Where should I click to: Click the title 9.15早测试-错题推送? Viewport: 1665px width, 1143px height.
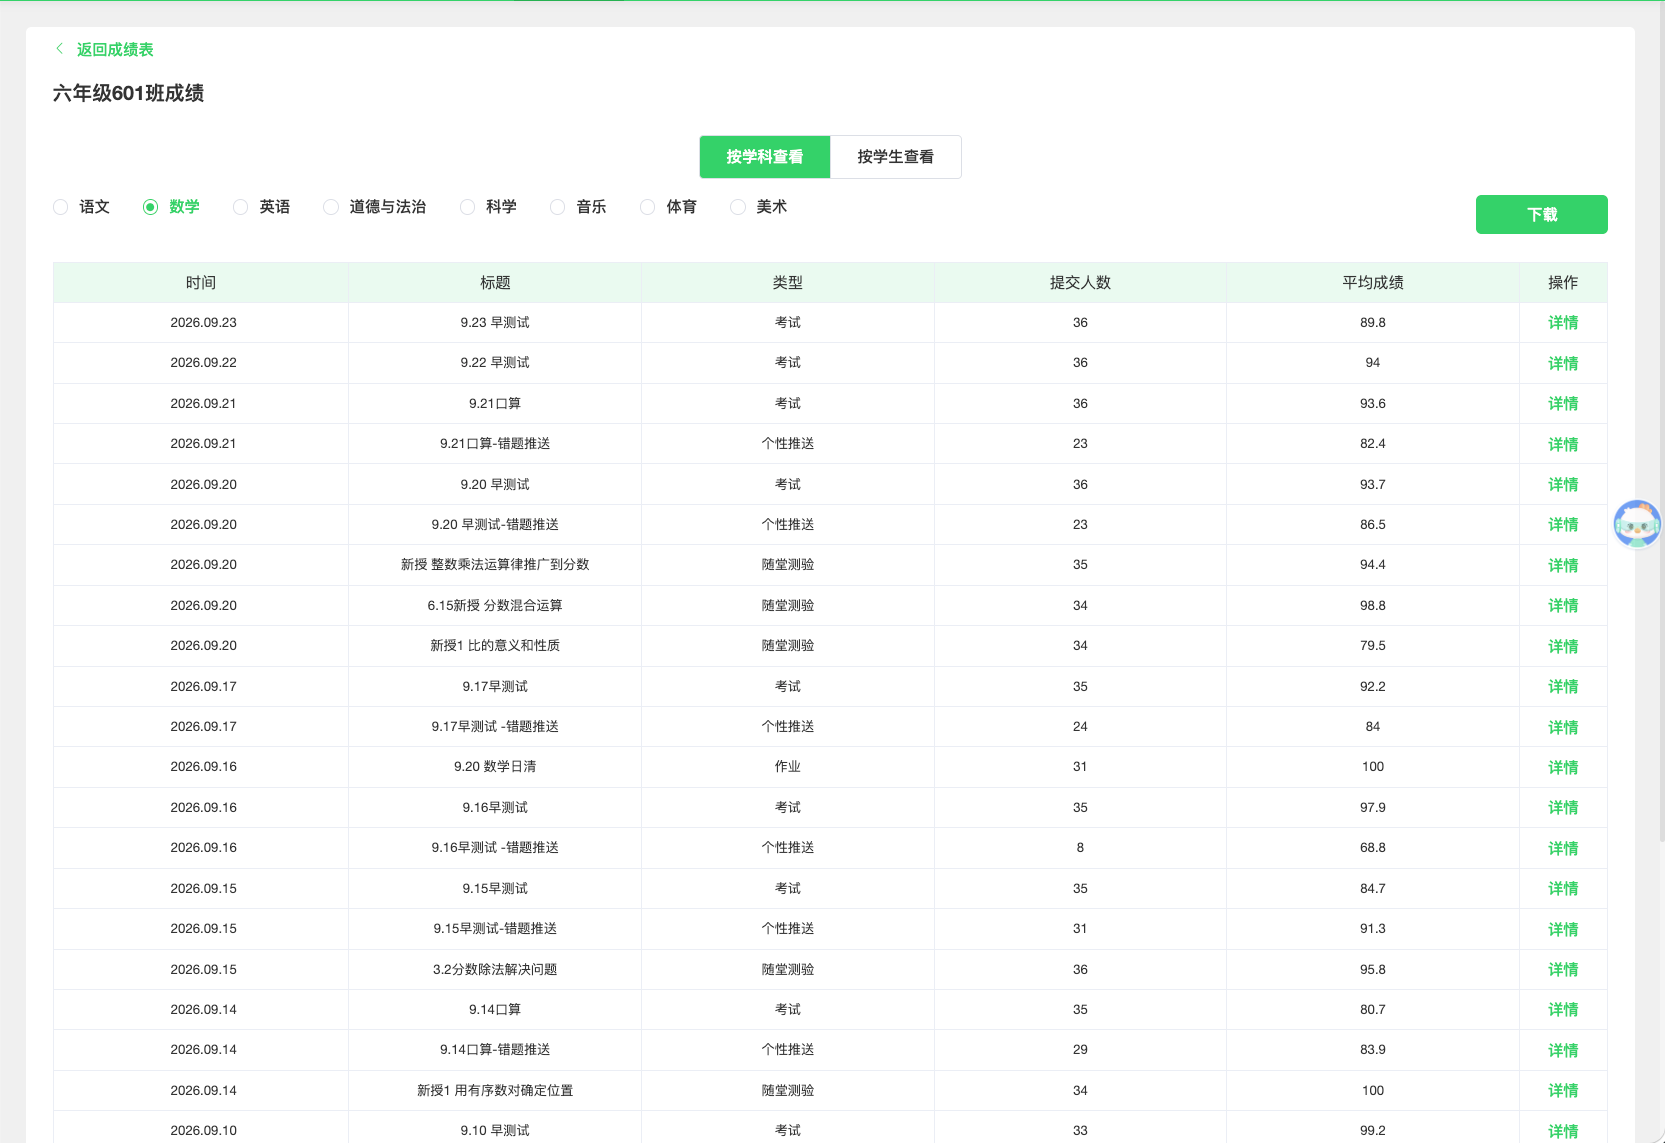(495, 928)
